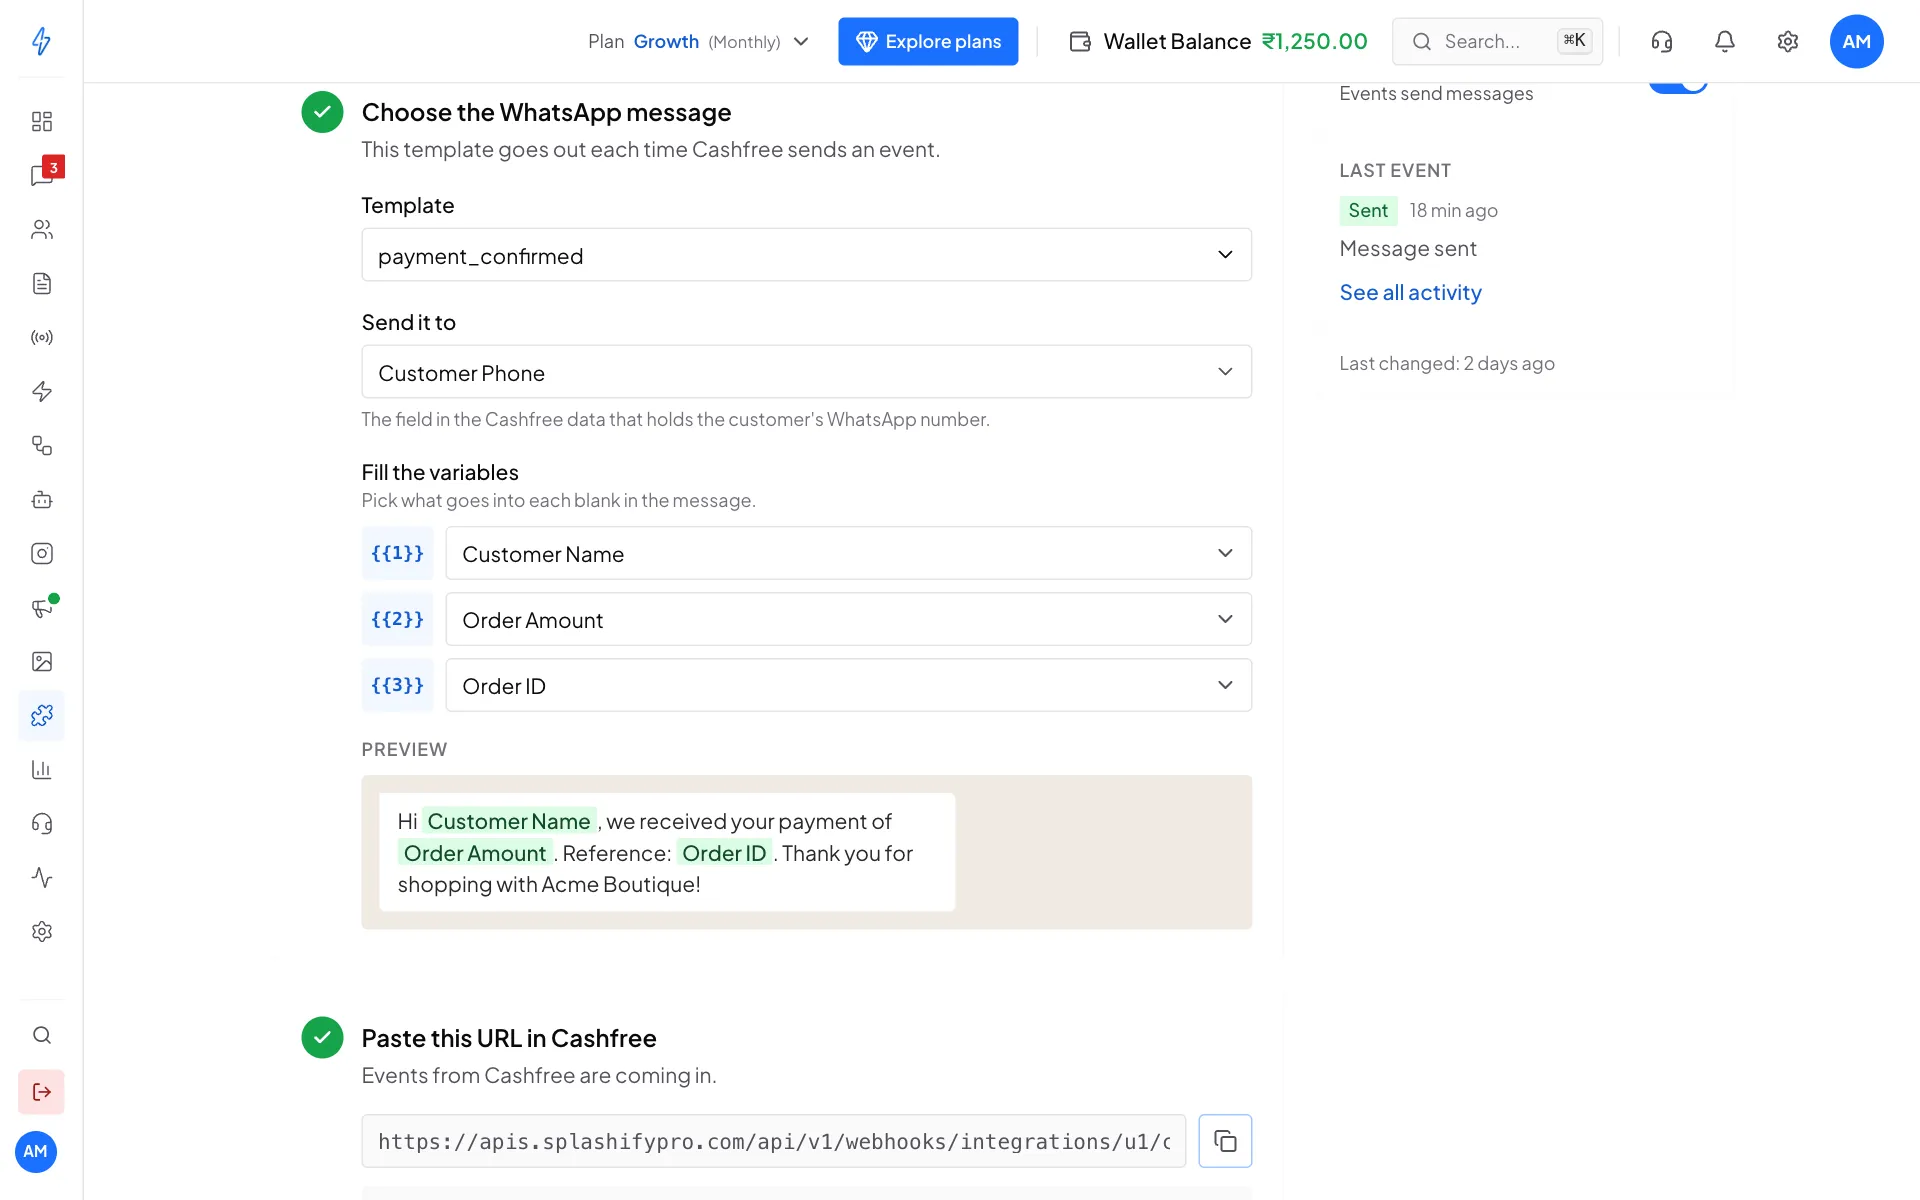The width and height of the screenshot is (1920, 1200).
Task: Open the campaigns megaphone icon
Action: 41,608
